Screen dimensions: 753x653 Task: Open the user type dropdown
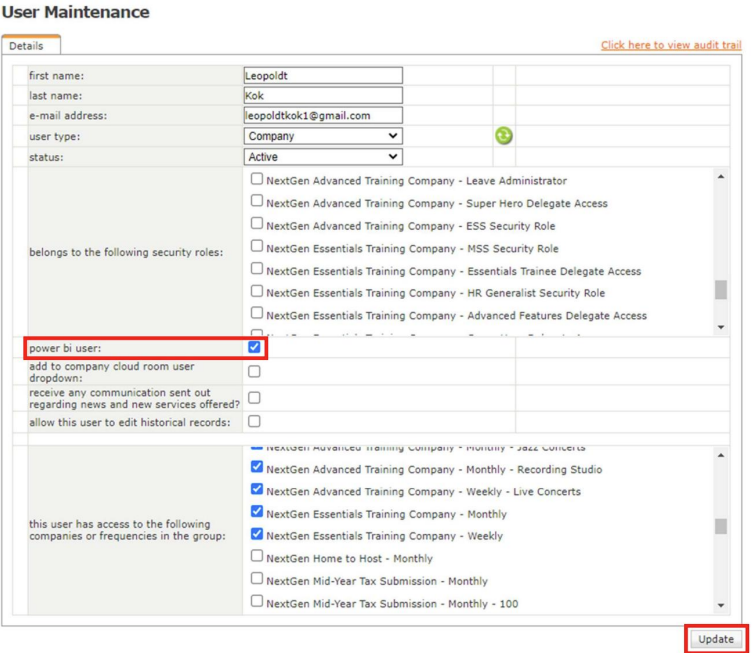coord(323,136)
